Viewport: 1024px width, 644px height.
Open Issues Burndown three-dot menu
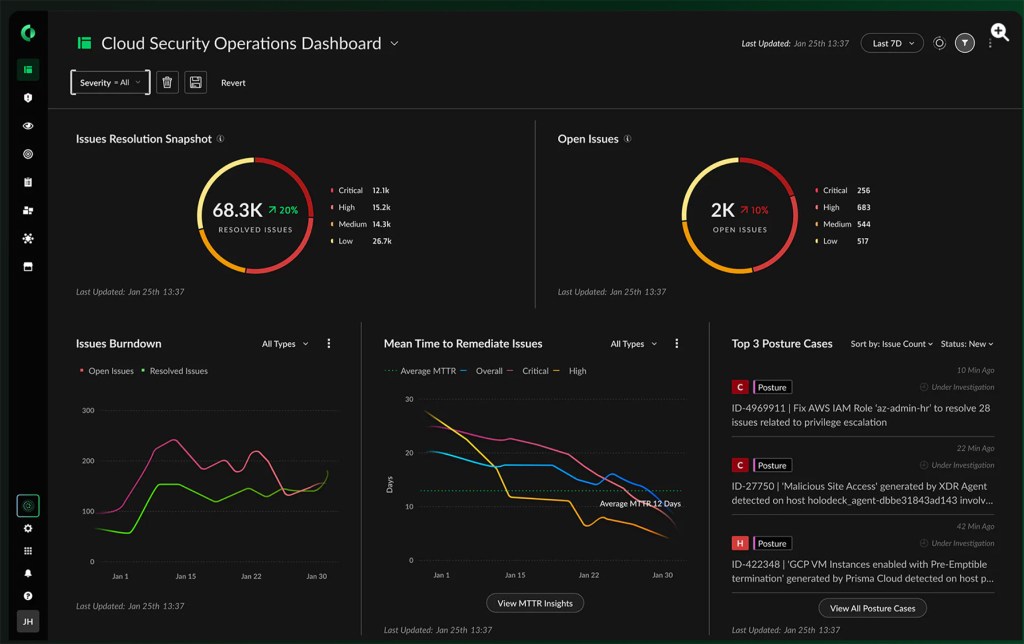(x=328, y=344)
